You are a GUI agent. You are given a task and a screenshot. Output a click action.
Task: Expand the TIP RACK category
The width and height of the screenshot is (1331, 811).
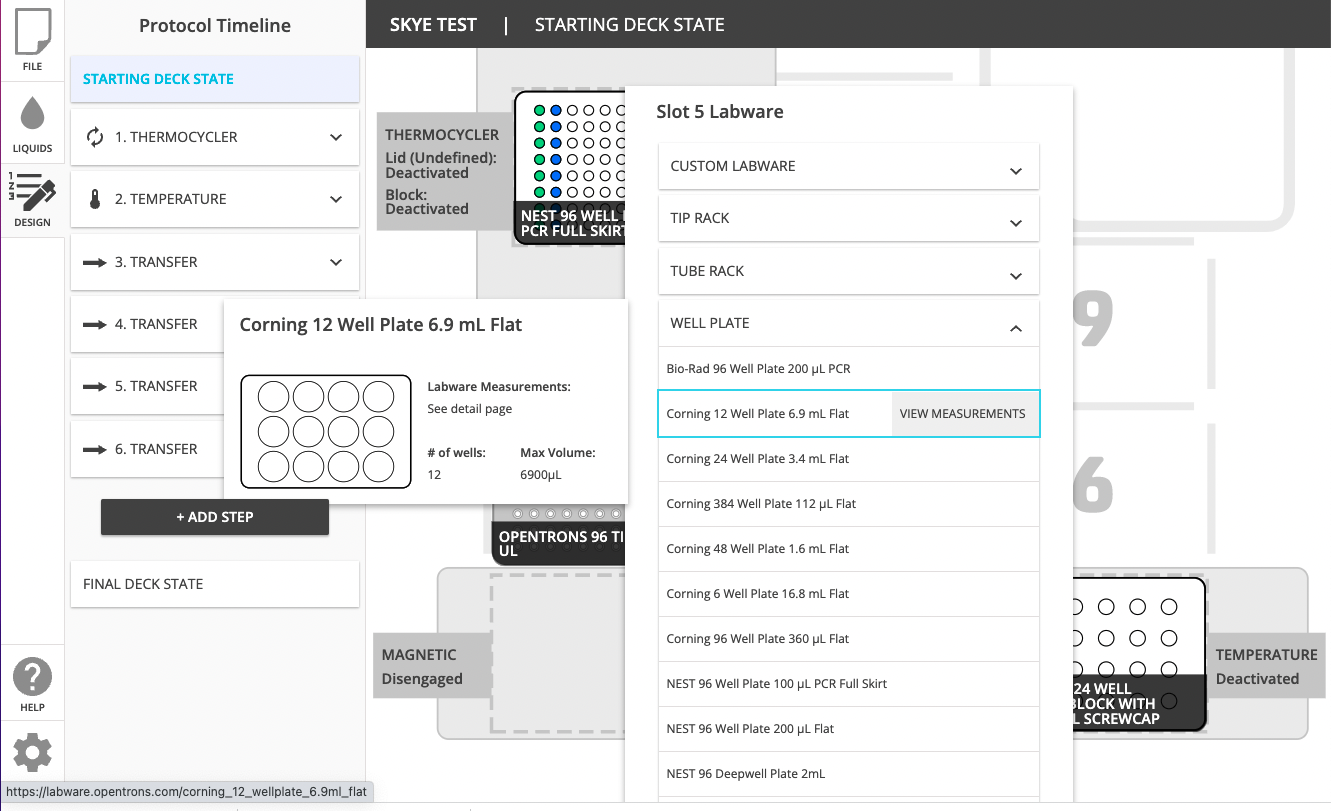[848, 218]
